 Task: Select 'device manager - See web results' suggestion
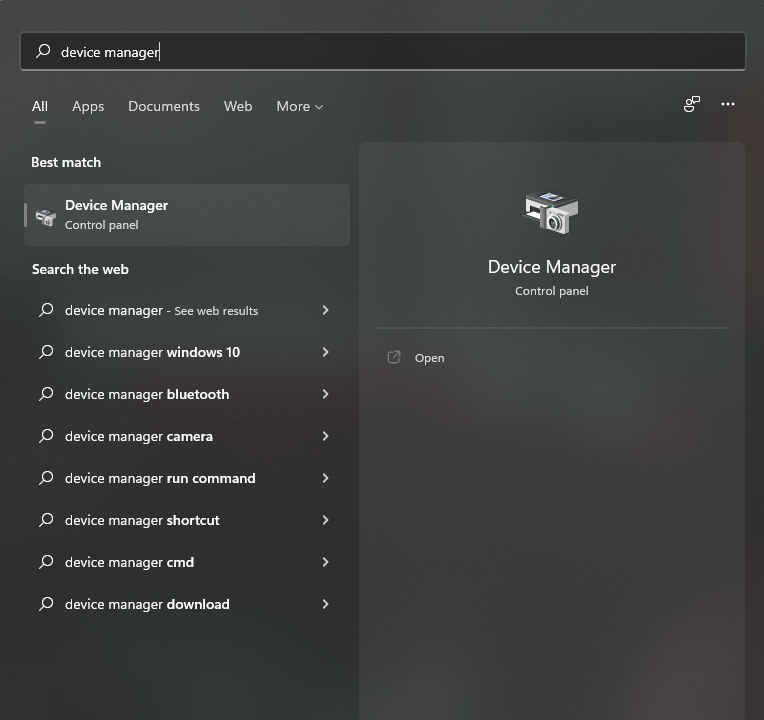click(x=187, y=310)
